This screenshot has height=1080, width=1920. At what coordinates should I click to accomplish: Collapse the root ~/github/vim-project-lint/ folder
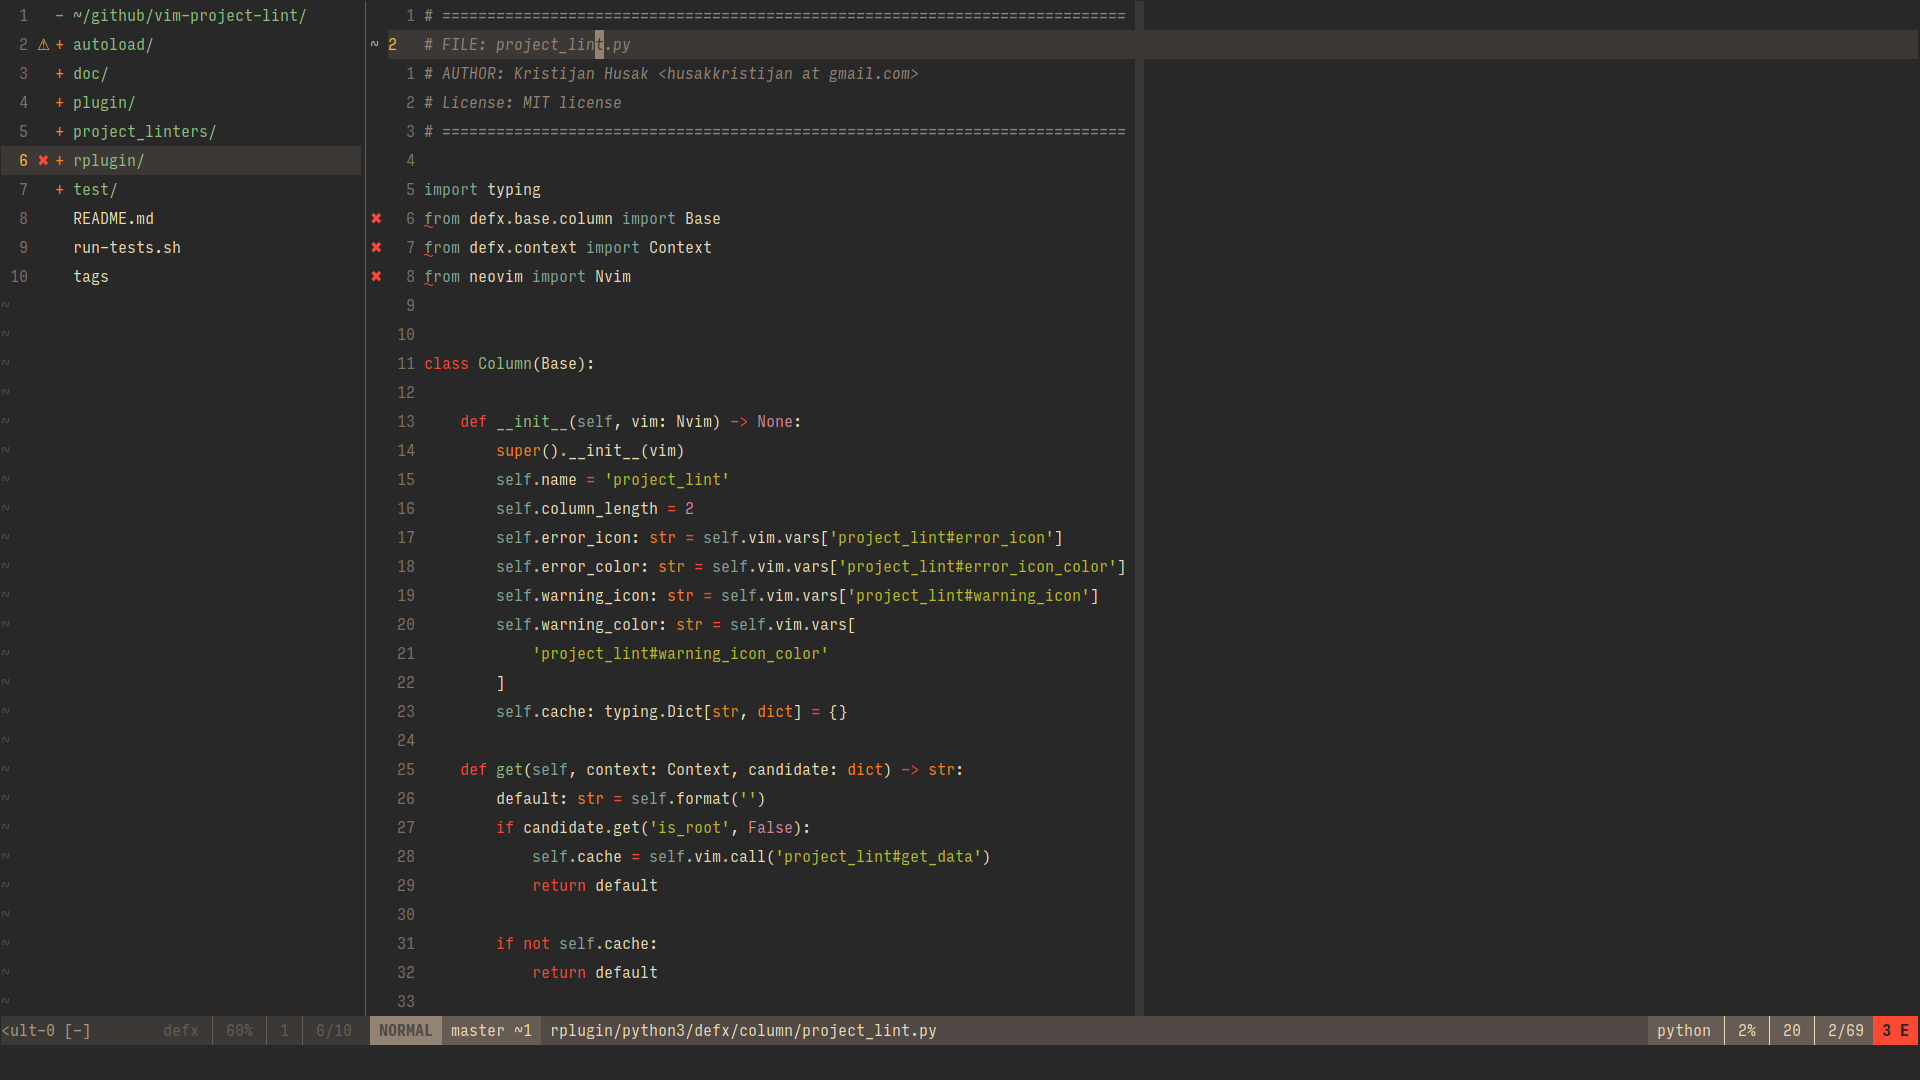(x=60, y=16)
